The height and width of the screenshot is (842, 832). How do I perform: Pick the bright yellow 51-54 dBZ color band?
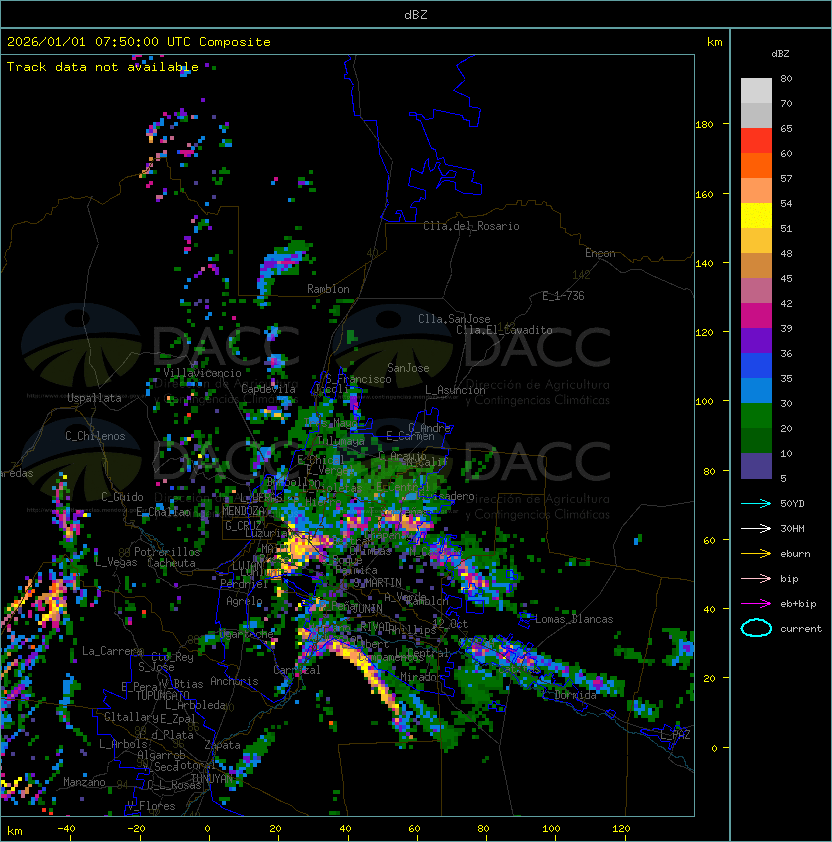(756, 216)
